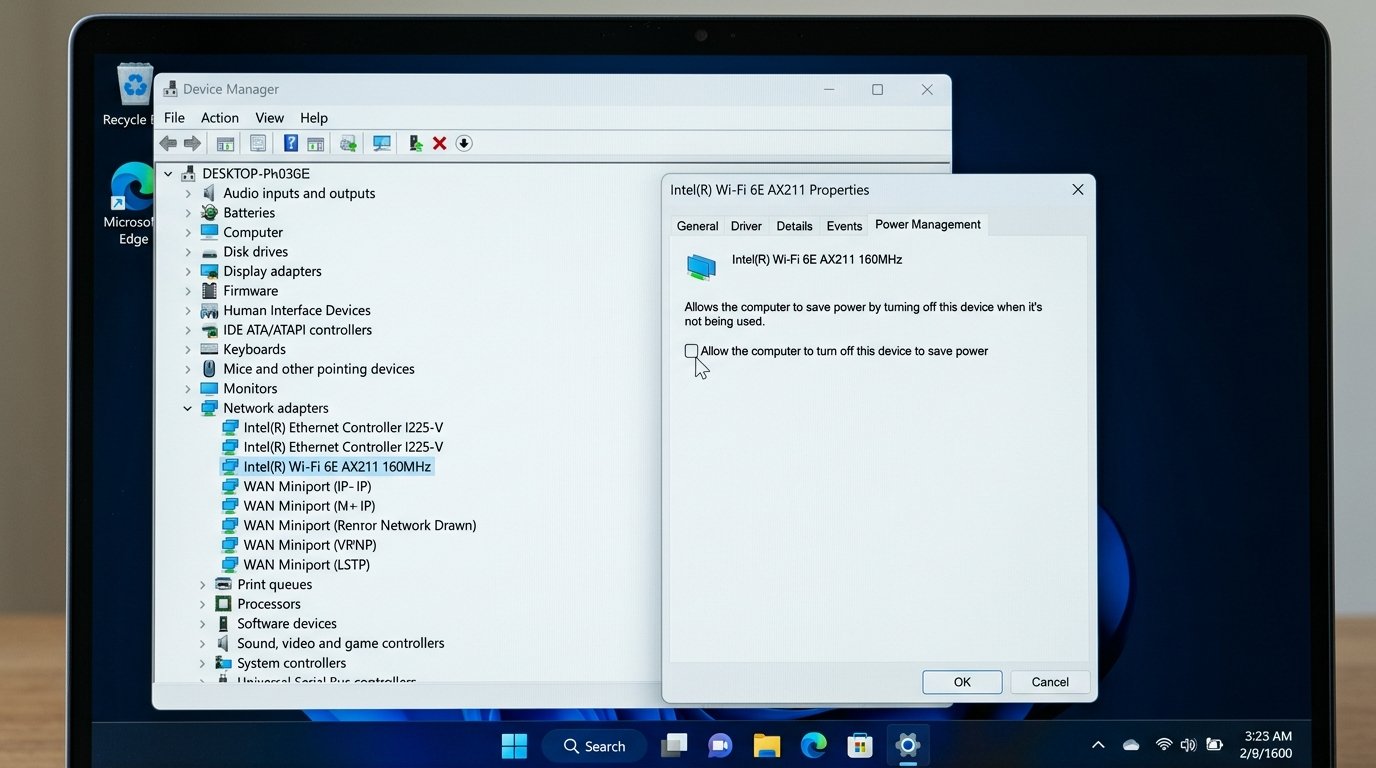Open File Explorer from the taskbar

pyautogui.click(x=766, y=745)
